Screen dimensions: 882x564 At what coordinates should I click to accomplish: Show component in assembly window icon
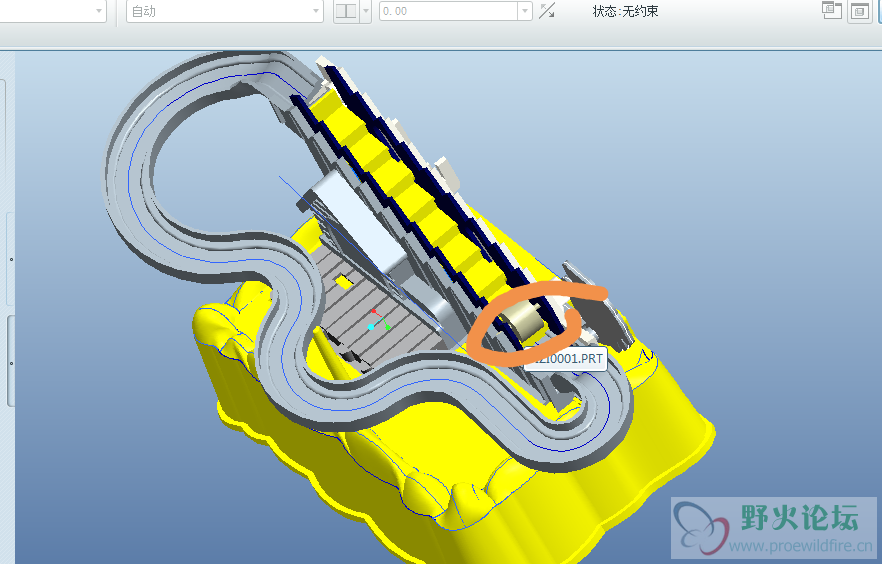(x=860, y=11)
